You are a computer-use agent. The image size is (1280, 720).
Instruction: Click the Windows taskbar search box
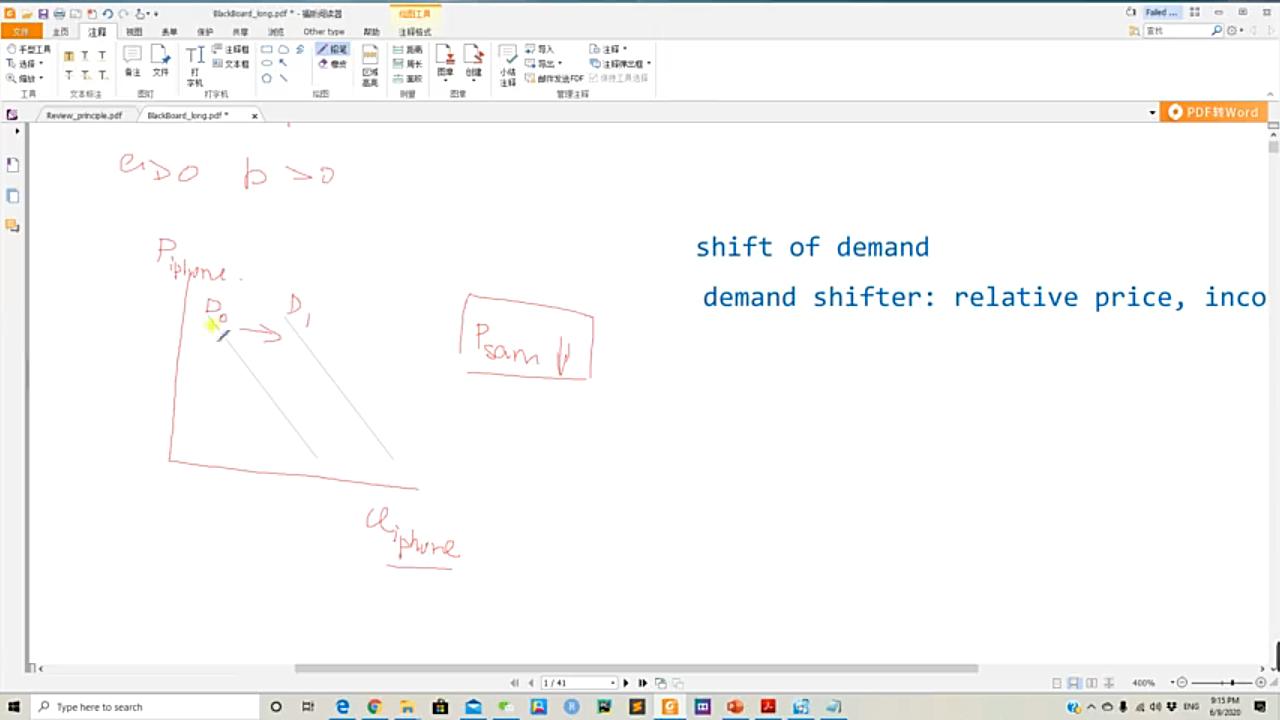[x=145, y=707]
